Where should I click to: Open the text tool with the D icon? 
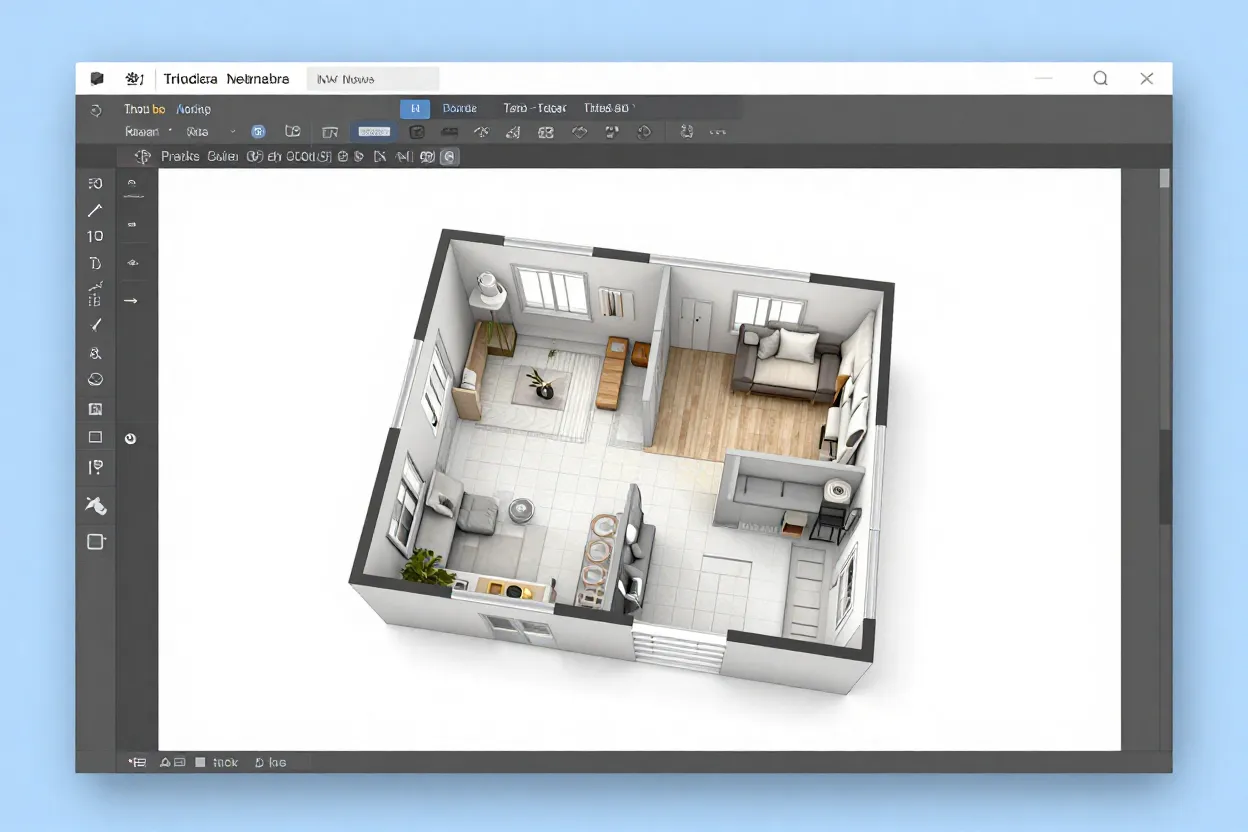(95, 263)
